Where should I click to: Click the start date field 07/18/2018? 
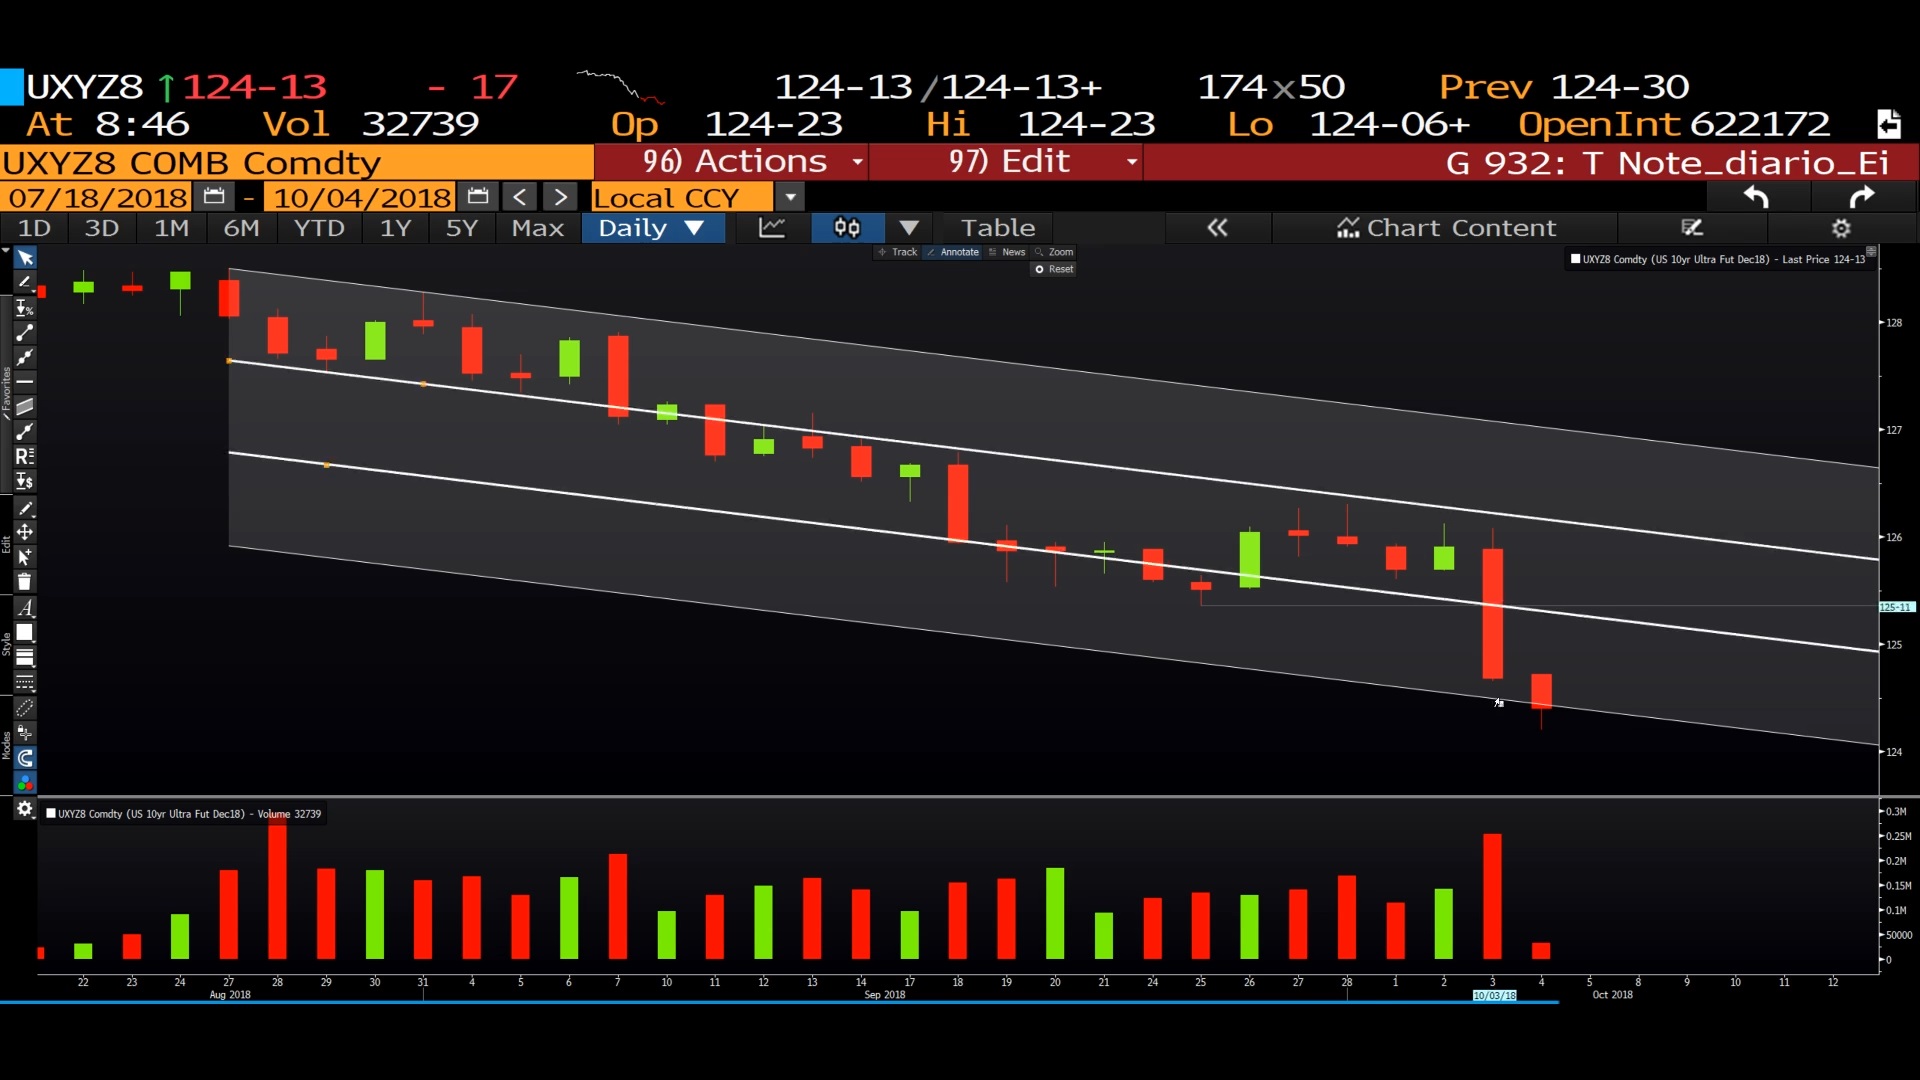click(x=98, y=197)
